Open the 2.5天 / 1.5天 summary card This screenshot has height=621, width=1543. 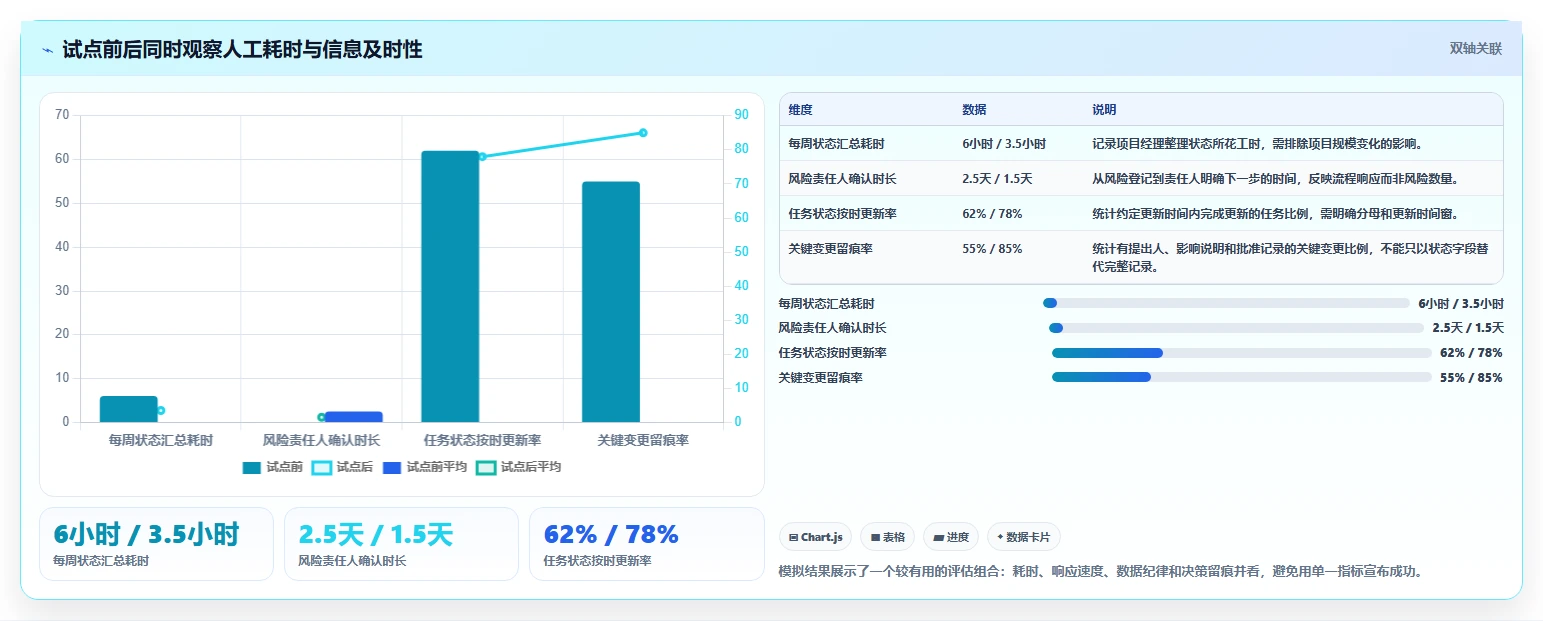(401, 544)
